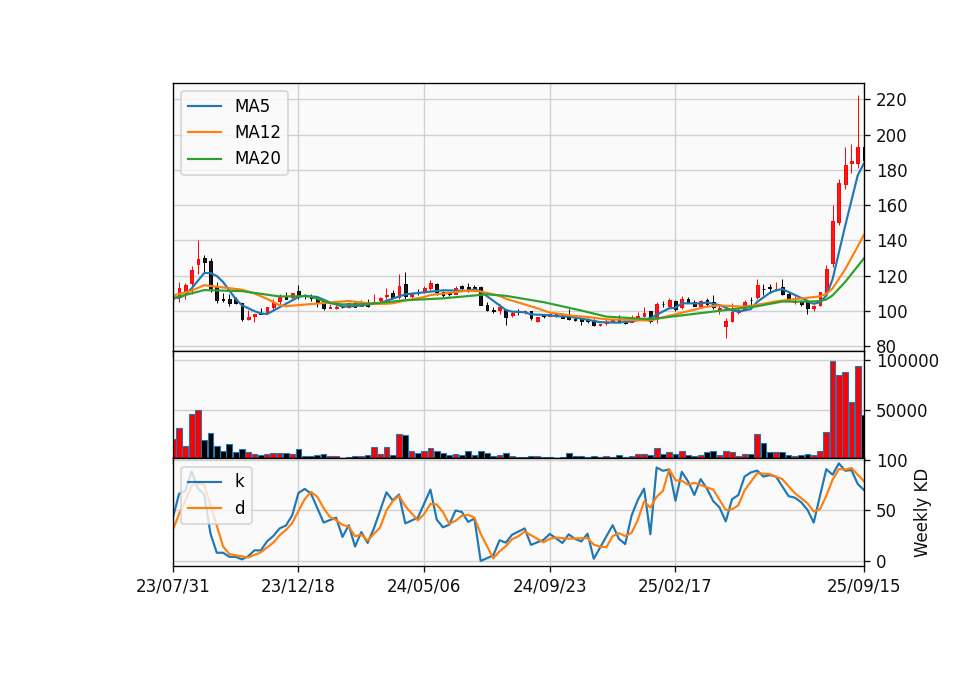Click the 220 price axis tick
Image resolution: width=960 pixels, height=690 pixels.
[x=891, y=100]
